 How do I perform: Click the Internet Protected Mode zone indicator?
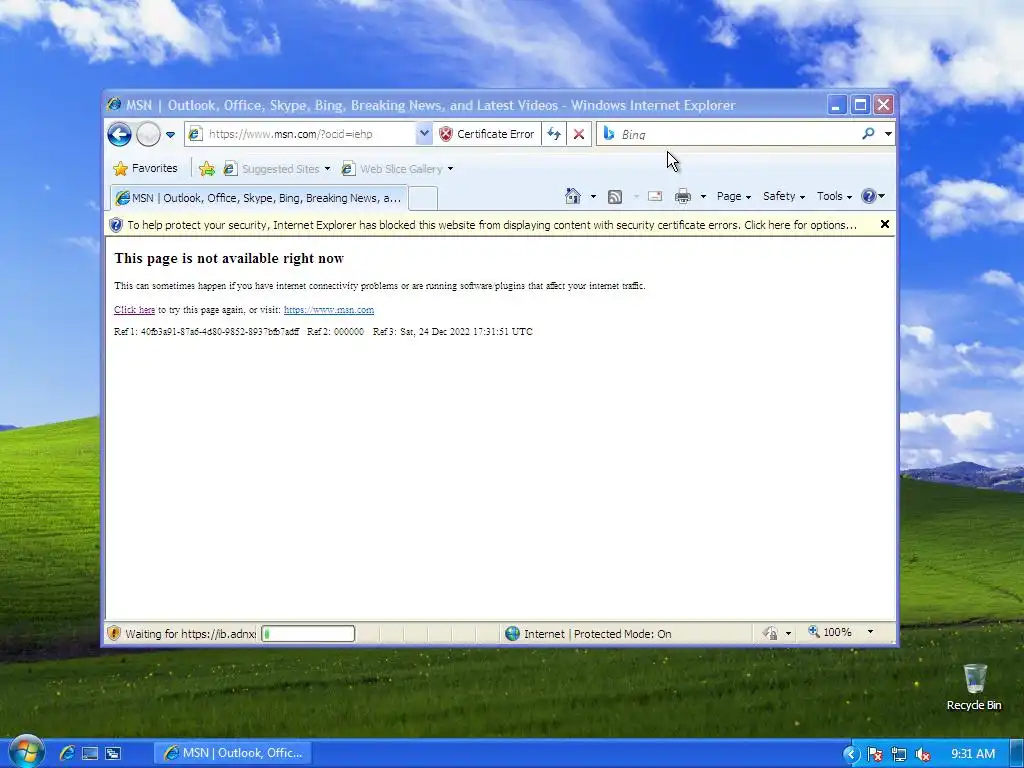pos(588,633)
